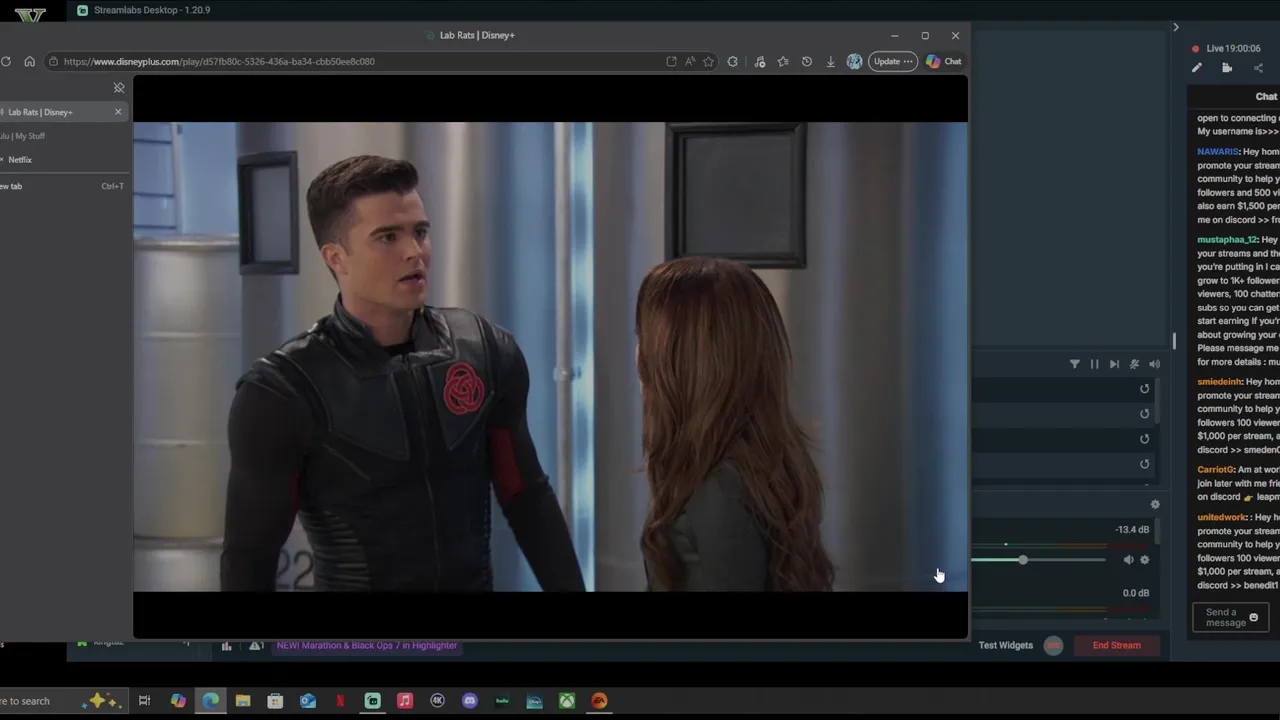The image size is (1280, 720).
Task: Open Netflix app from the taskbar
Action: point(340,701)
